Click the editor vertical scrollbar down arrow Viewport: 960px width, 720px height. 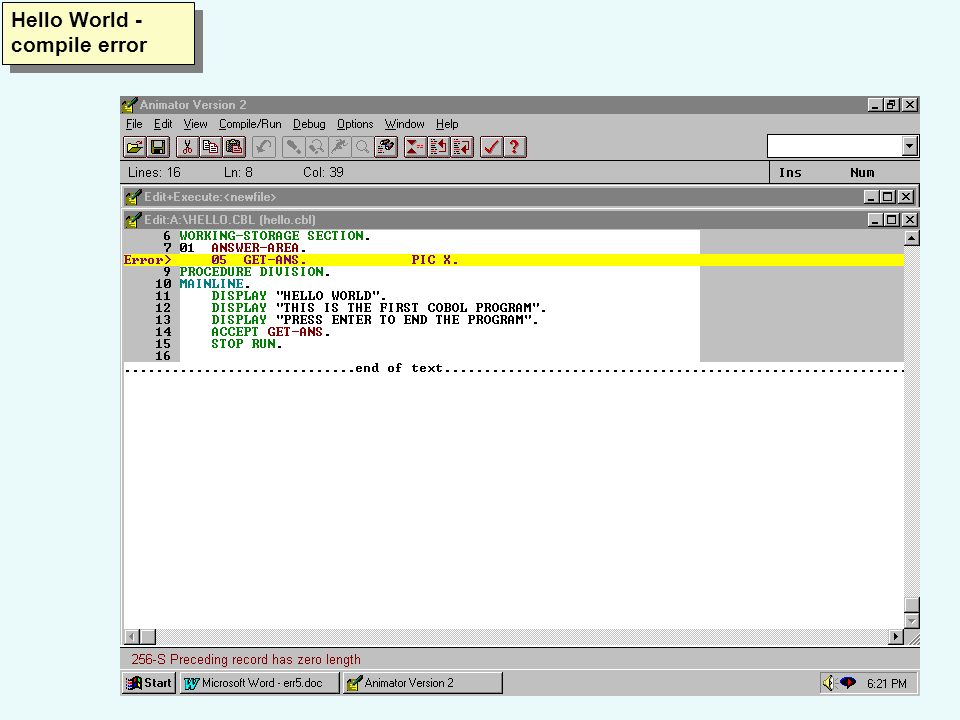coord(912,621)
